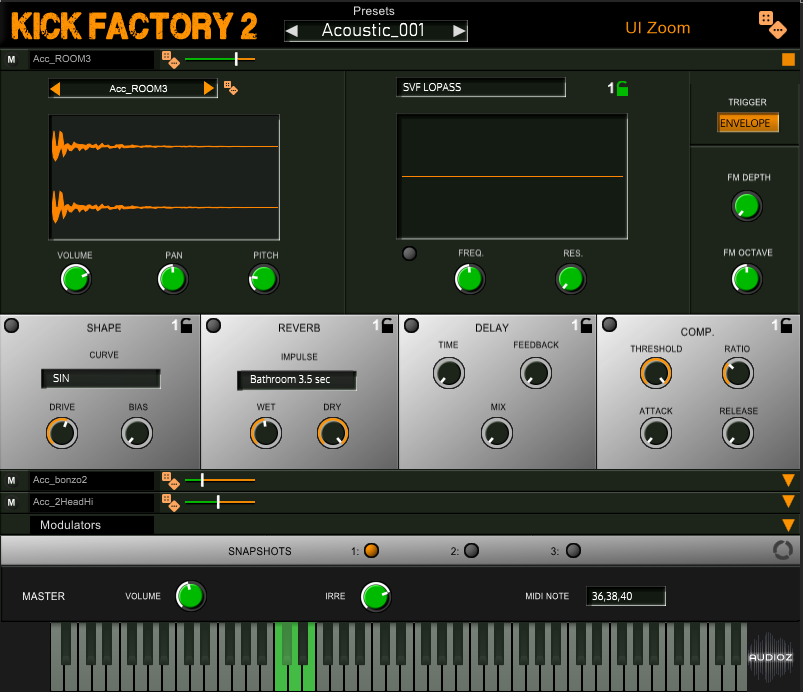Click the MIDI NOTE input field
Image resolution: width=803 pixels, height=692 pixels.
pos(625,596)
